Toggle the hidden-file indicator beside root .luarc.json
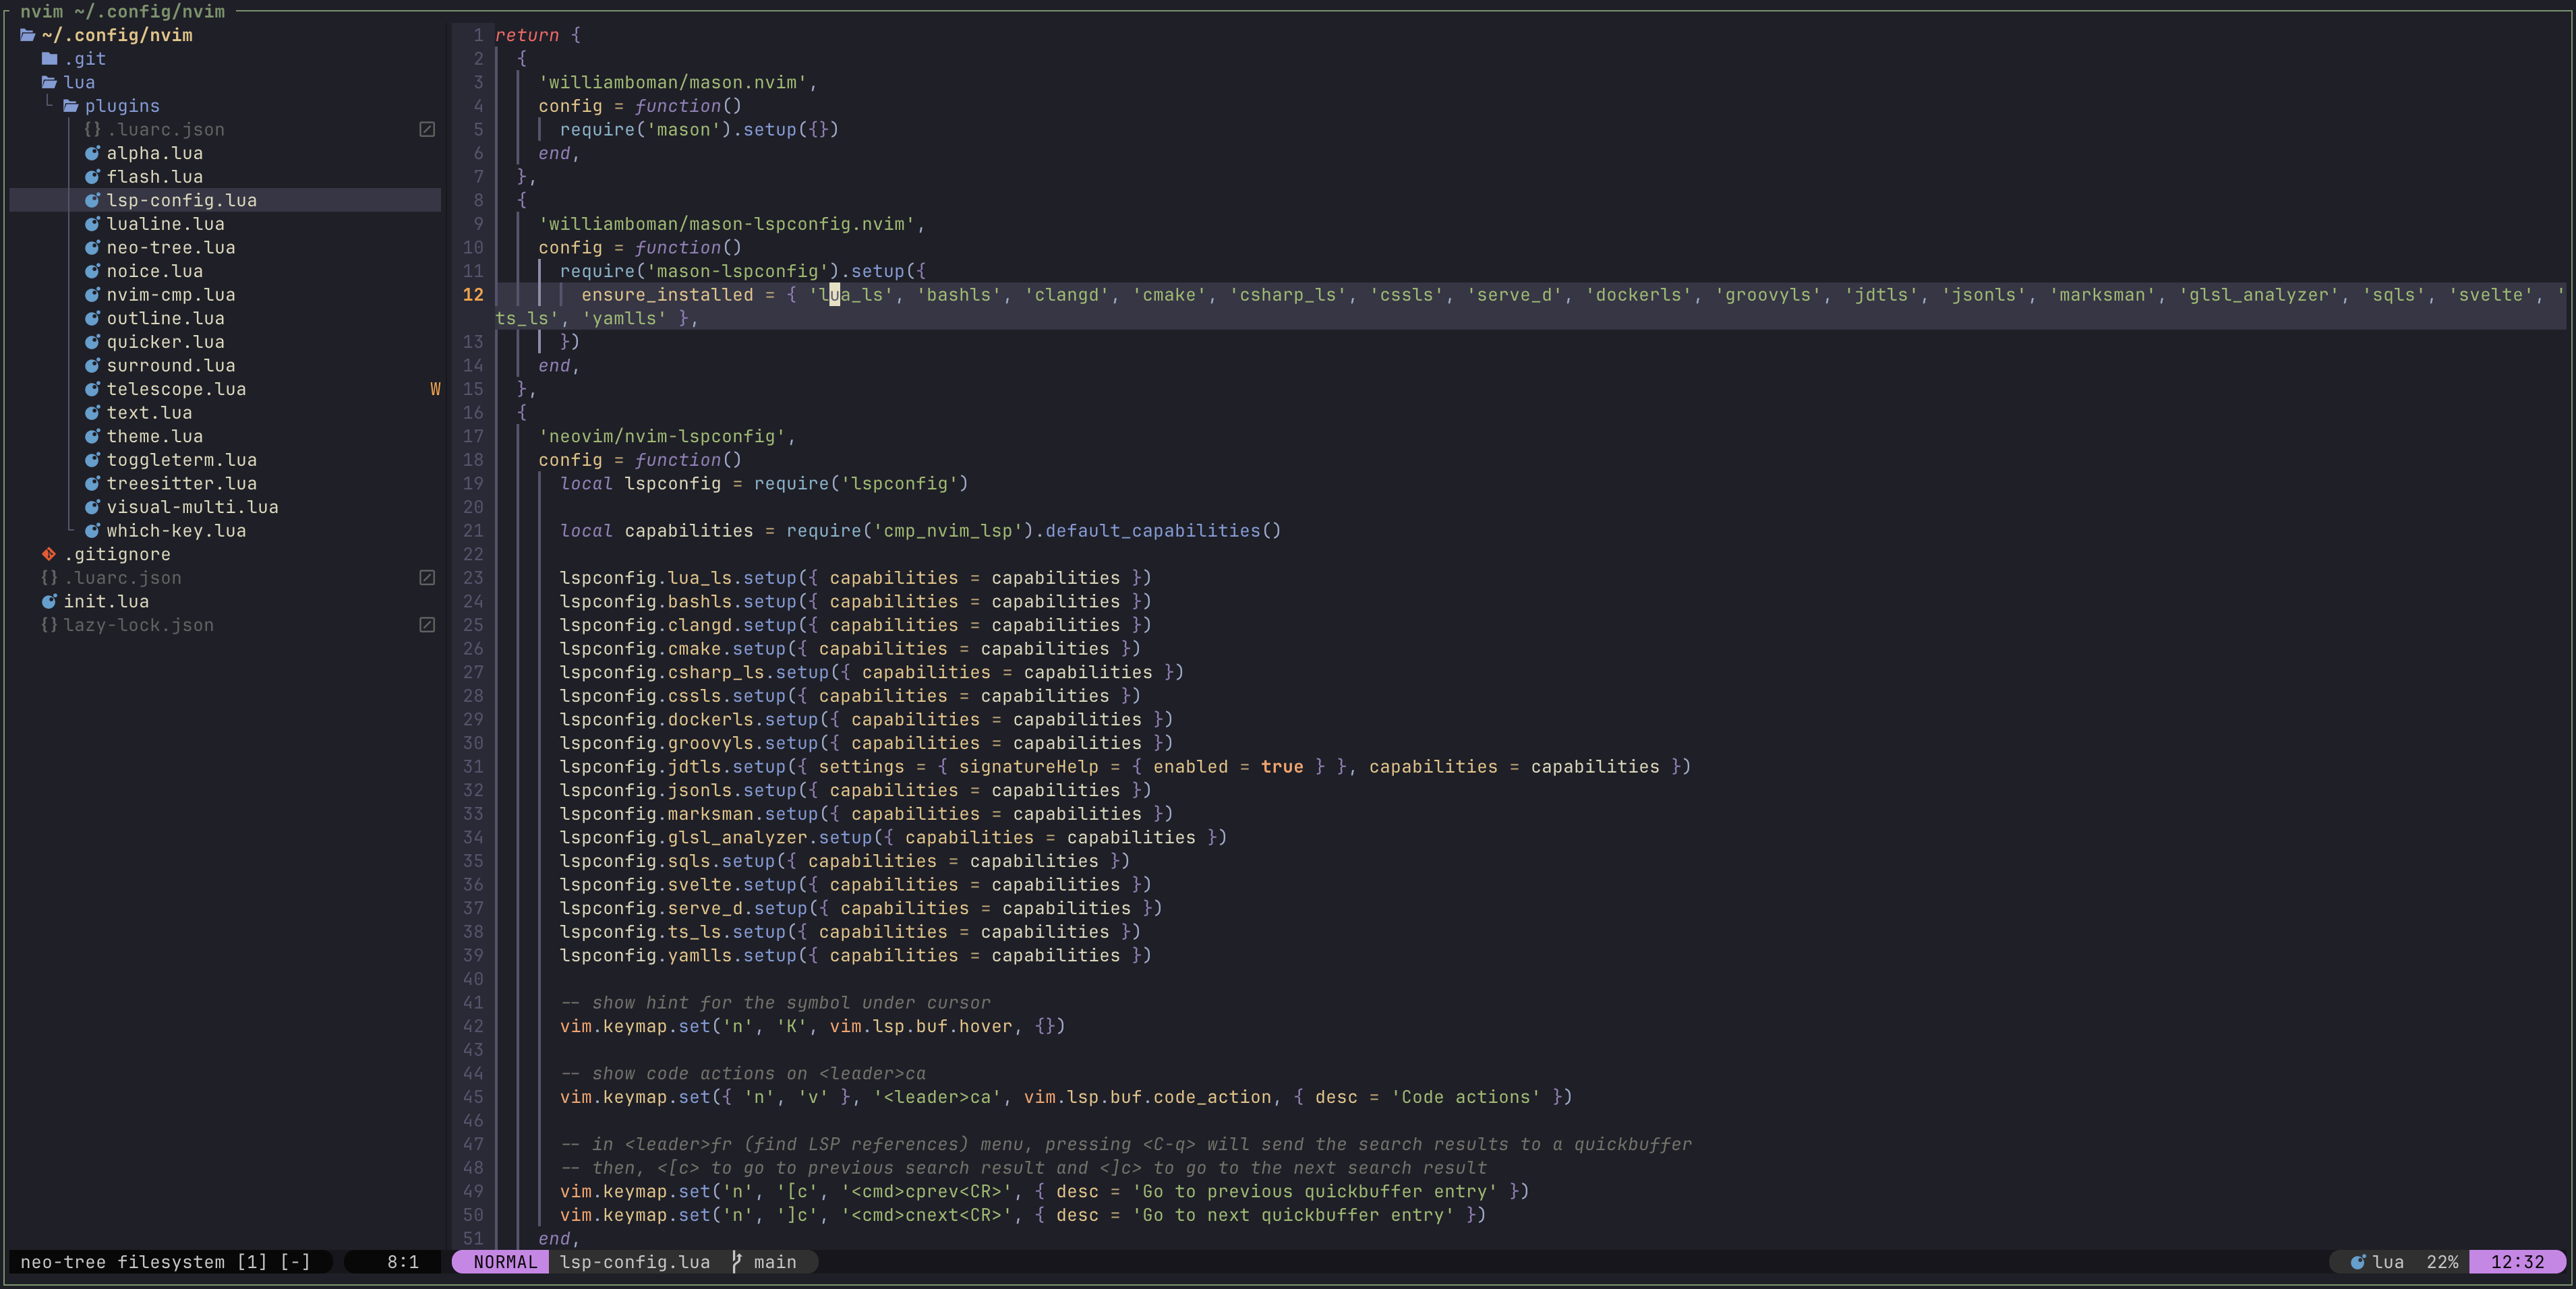The image size is (2576, 1289). 427,578
